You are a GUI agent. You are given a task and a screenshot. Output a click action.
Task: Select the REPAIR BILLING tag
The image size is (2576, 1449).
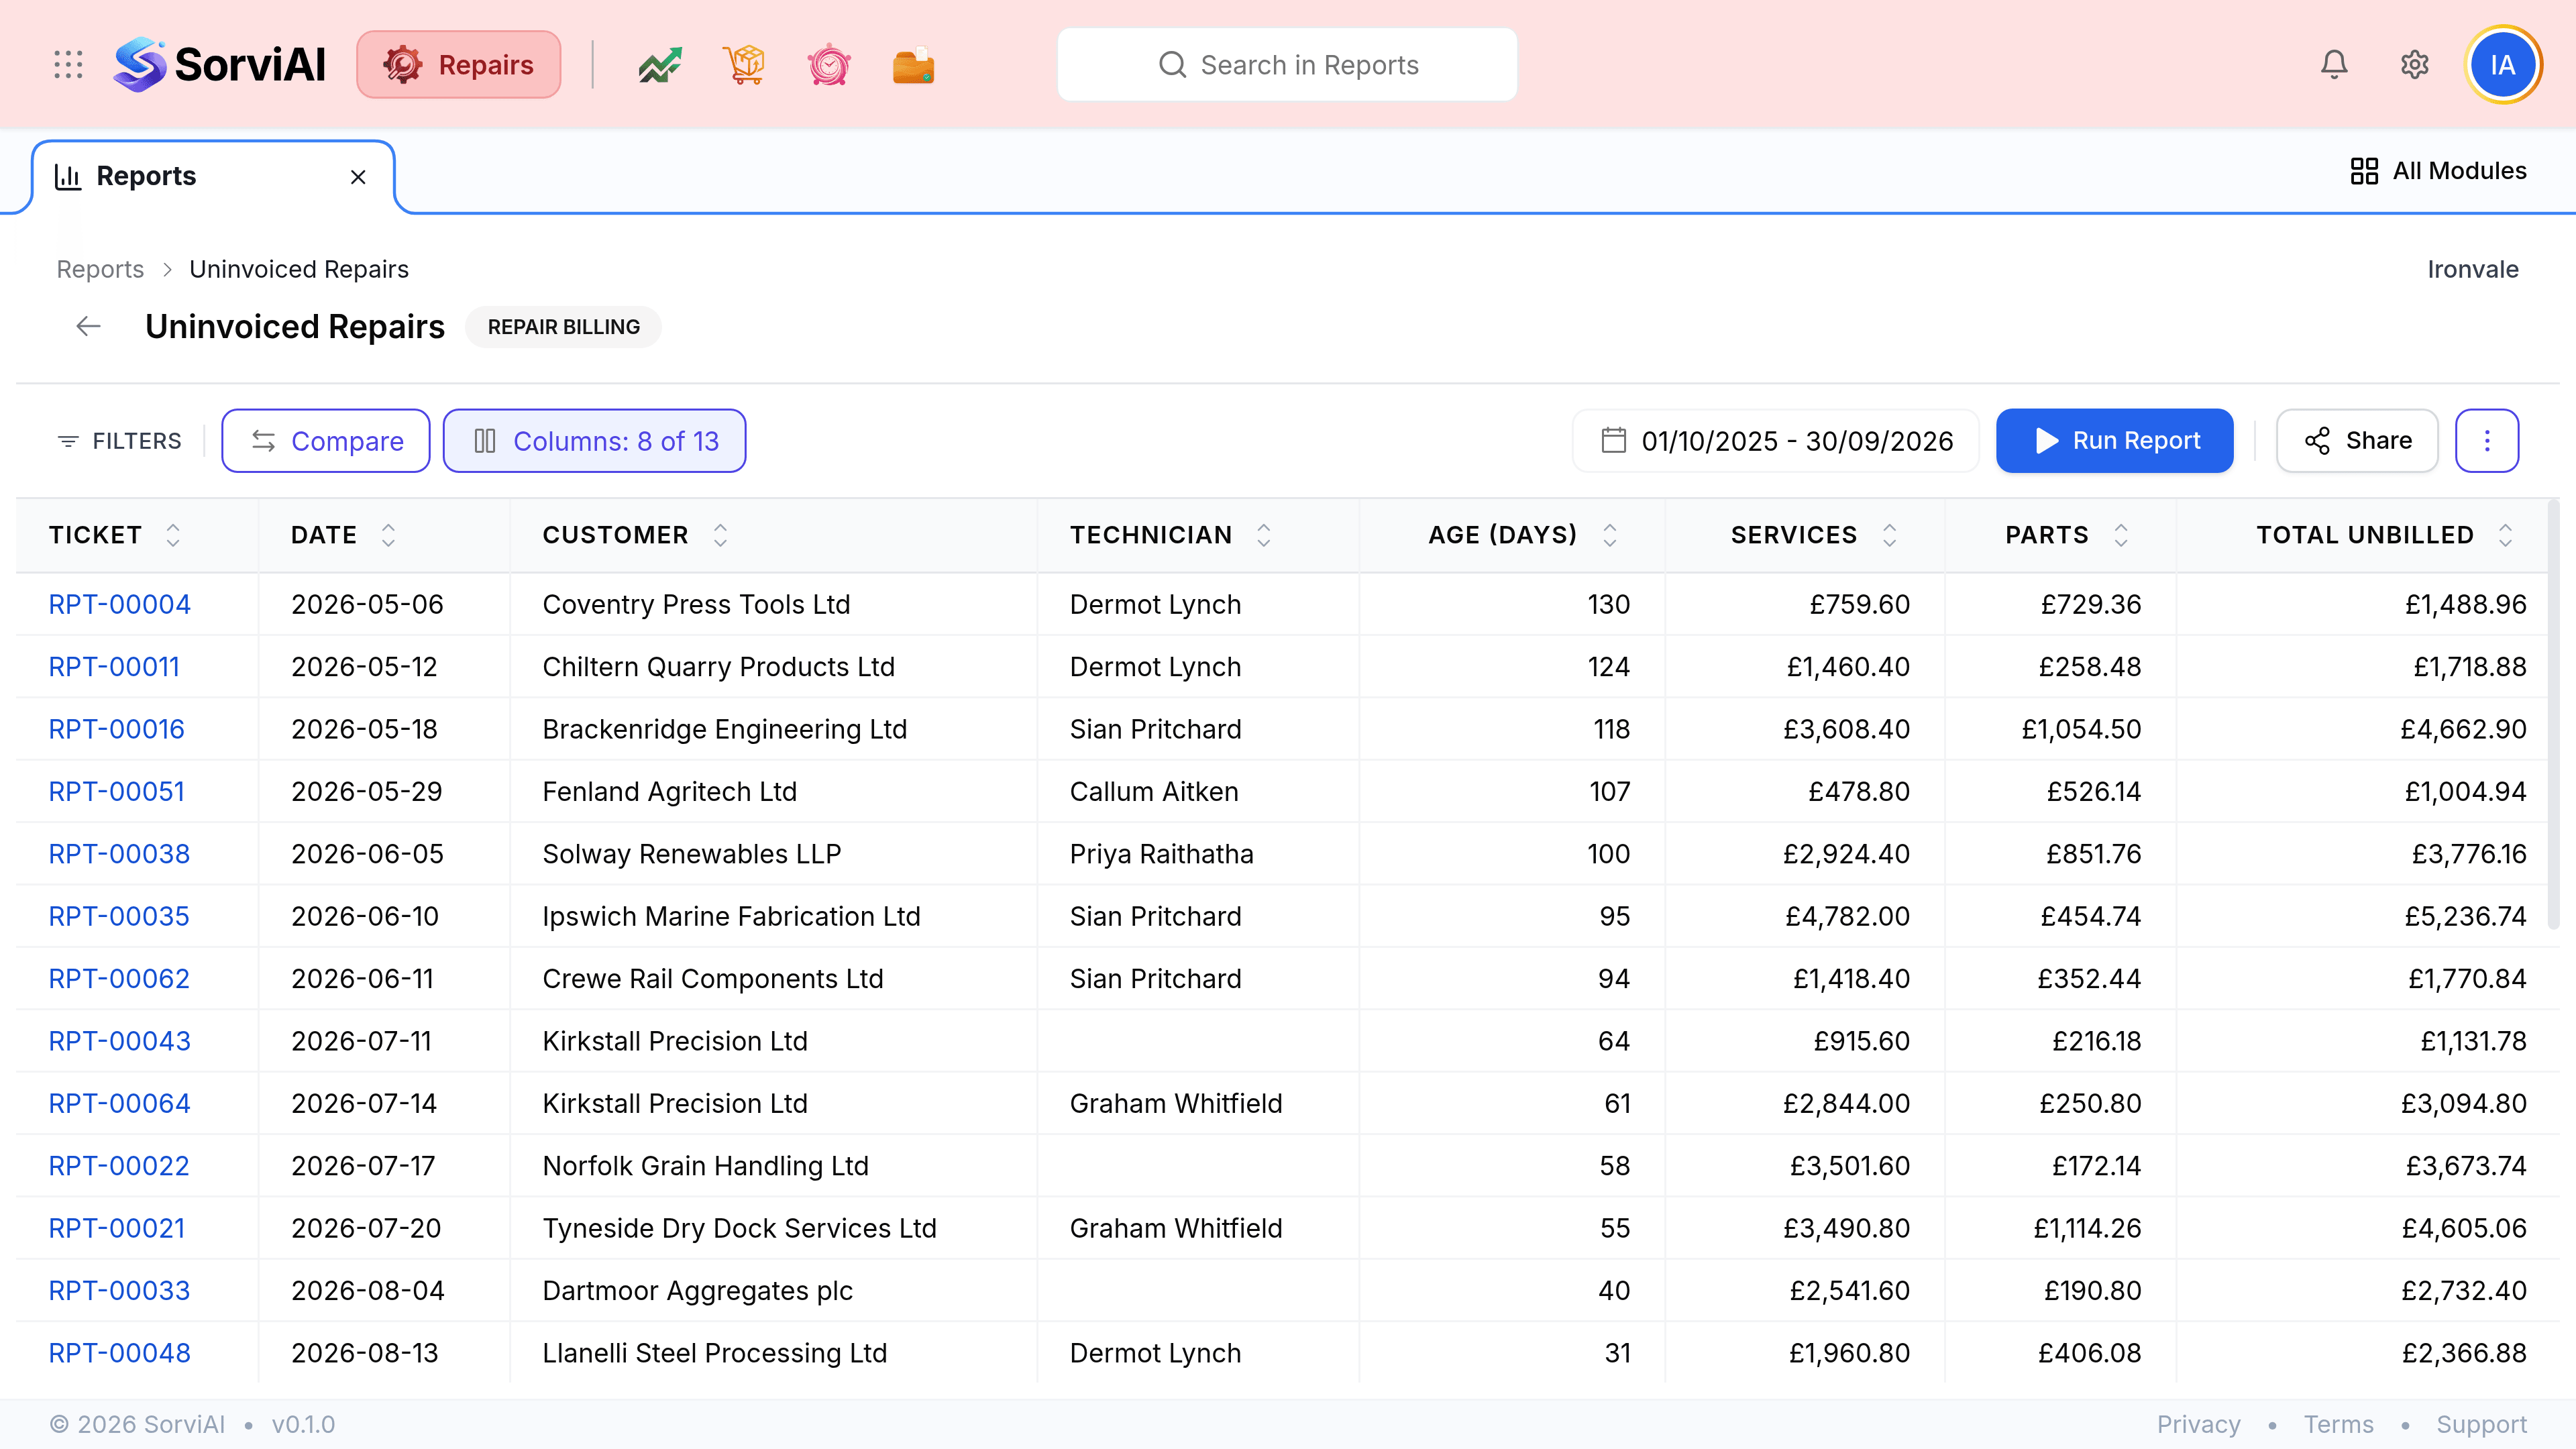click(563, 327)
